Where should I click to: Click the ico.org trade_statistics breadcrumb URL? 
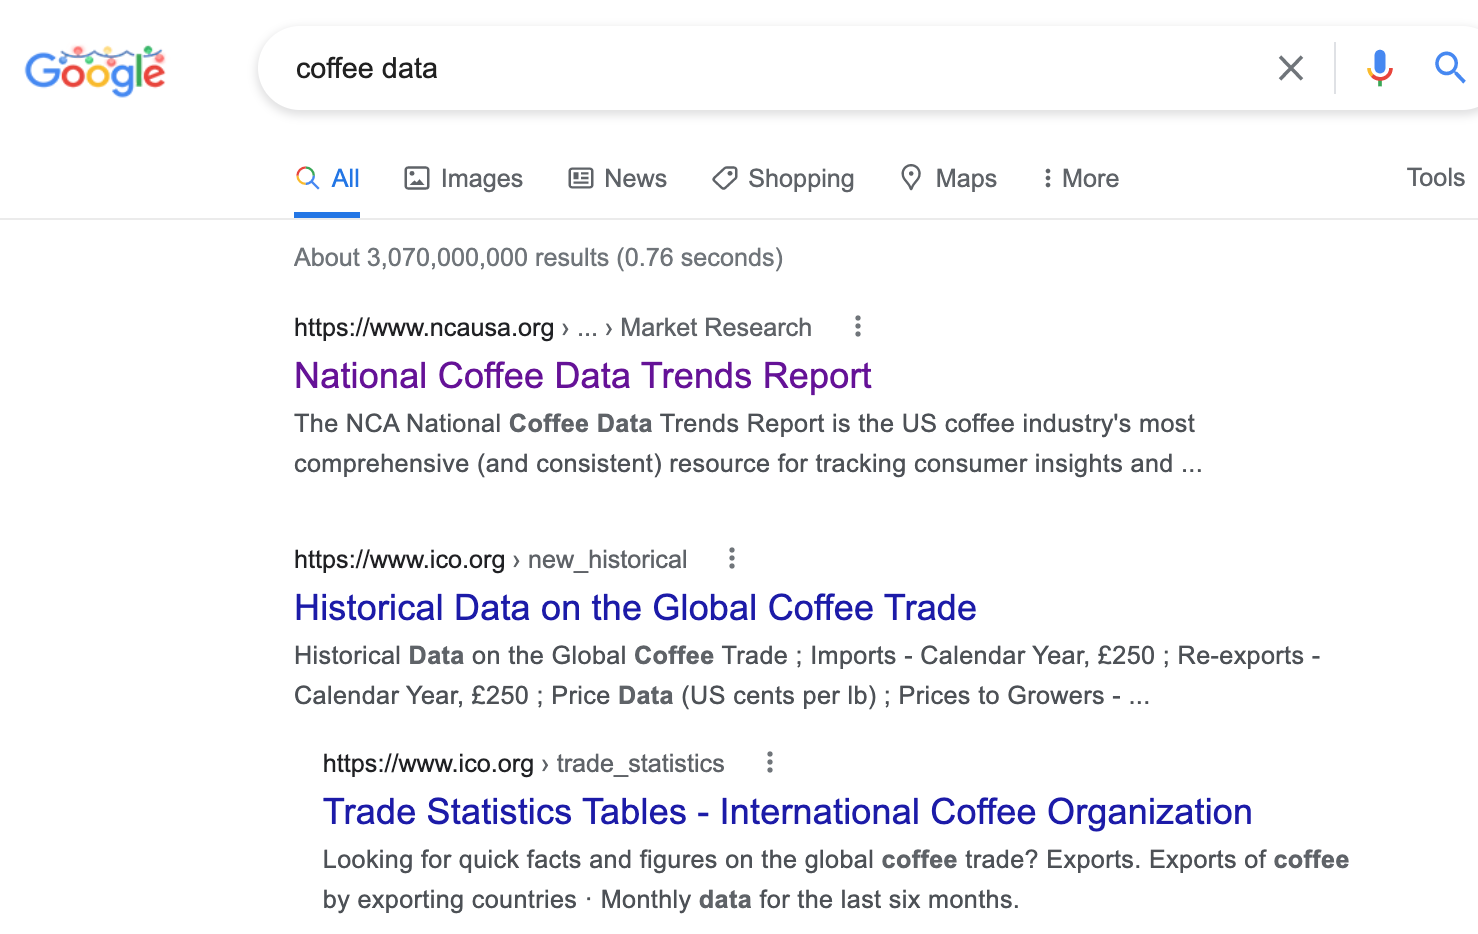point(522,763)
